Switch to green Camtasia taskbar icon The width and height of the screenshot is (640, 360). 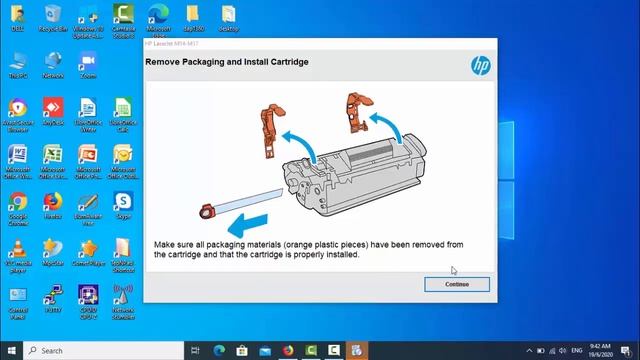[311, 351]
